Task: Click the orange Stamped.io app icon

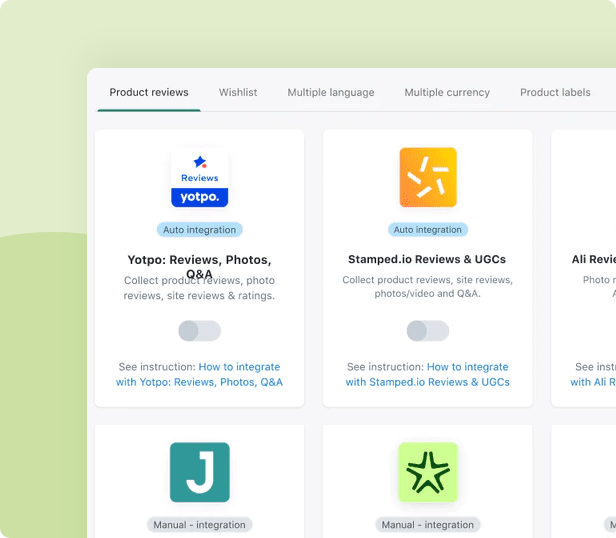Action: point(428,177)
